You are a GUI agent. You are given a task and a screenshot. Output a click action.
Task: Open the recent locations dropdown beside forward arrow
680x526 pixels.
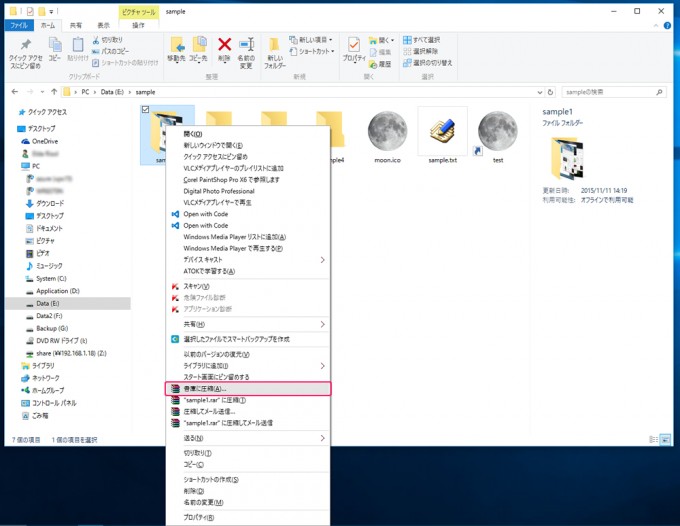pos(42,92)
